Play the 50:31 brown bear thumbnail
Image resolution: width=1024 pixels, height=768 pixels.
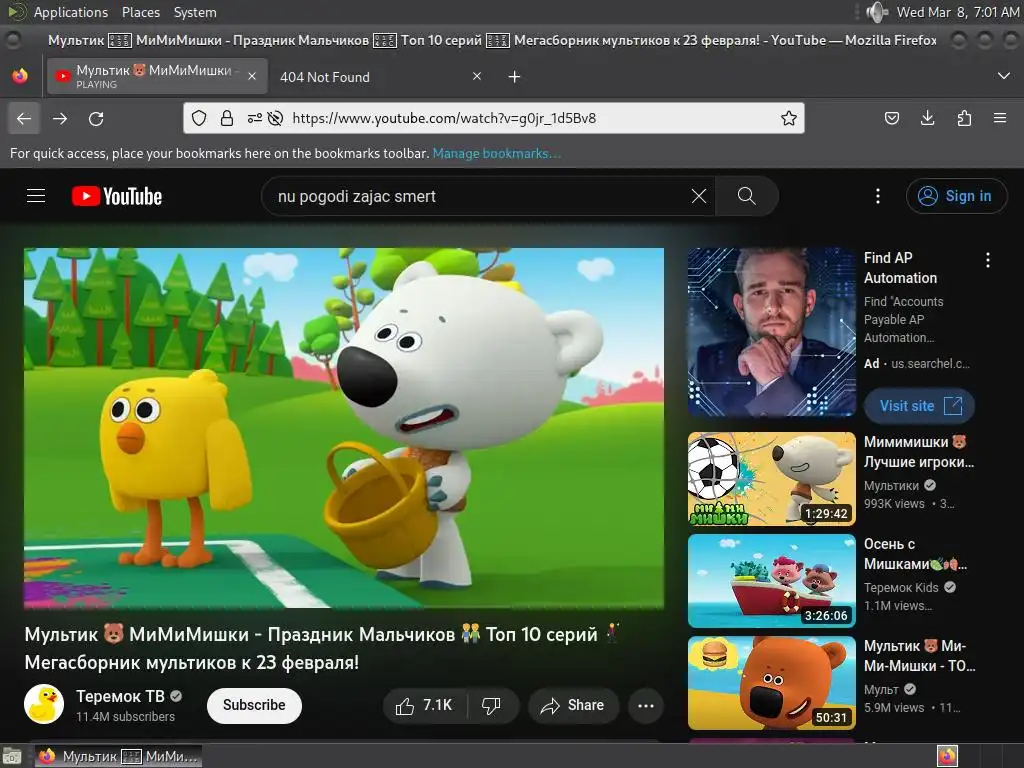click(x=771, y=682)
